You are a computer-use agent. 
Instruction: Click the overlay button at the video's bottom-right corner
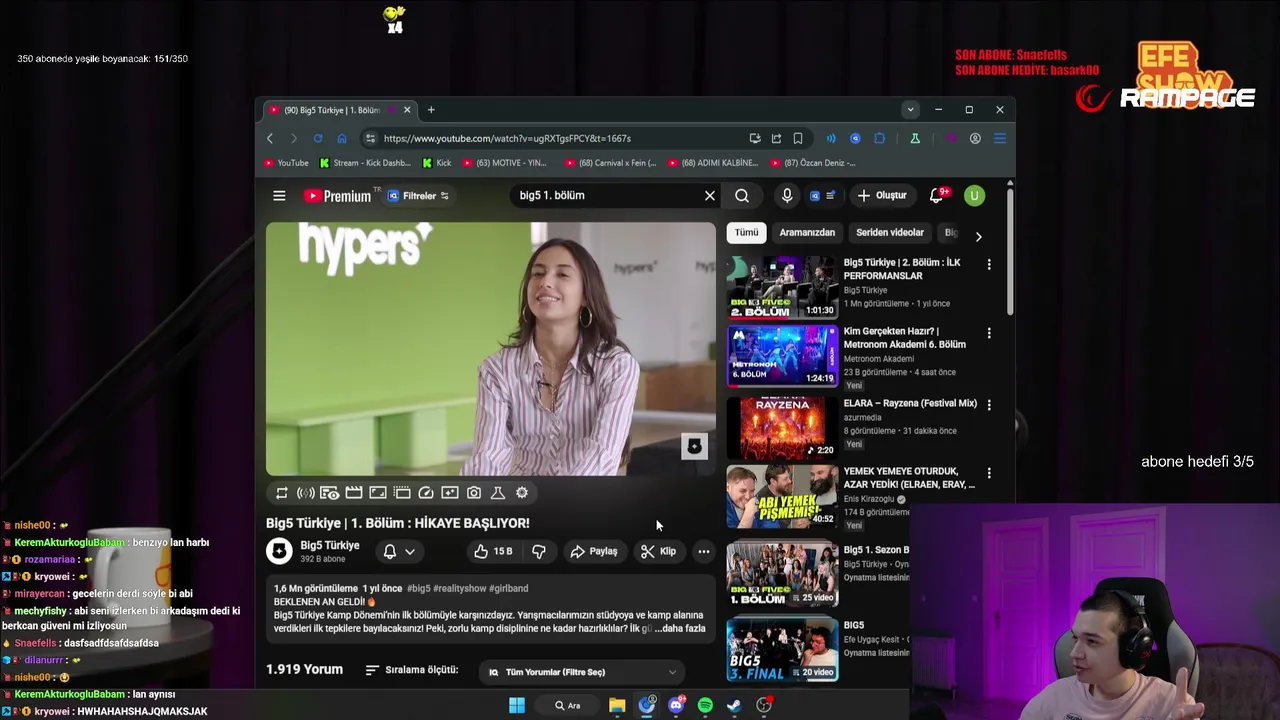[x=694, y=446]
